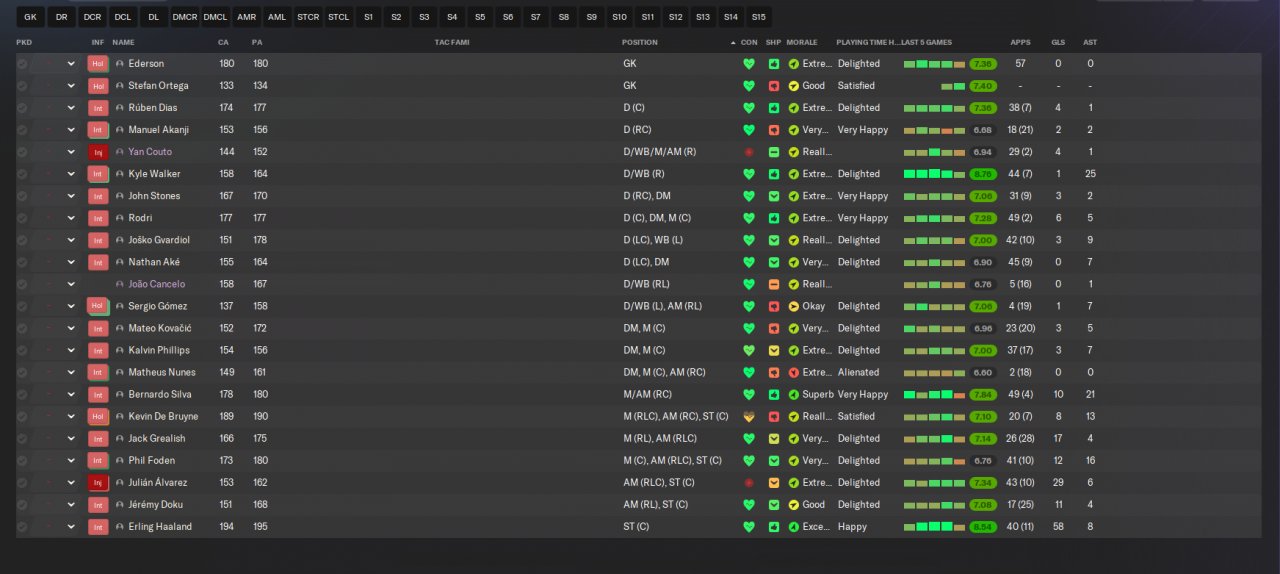Click Matheus Nunes' Alienated playing time status
Image resolution: width=1280 pixels, height=574 pixels.
859,372
